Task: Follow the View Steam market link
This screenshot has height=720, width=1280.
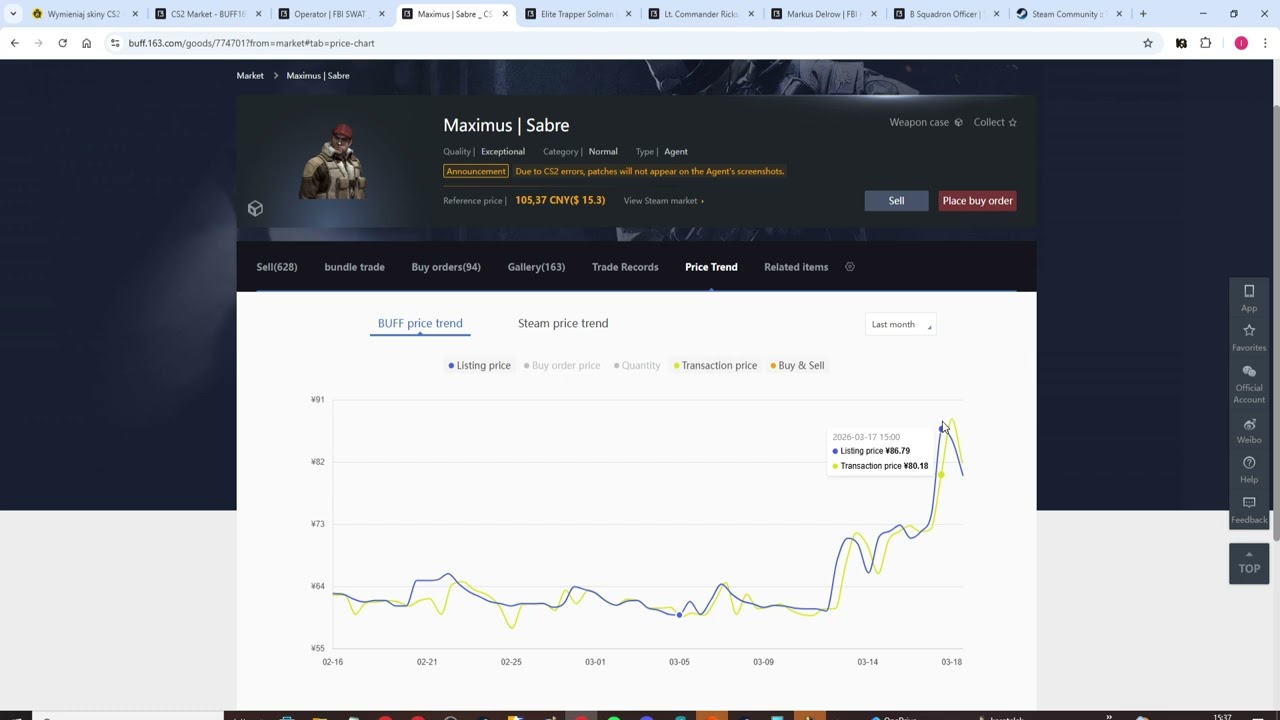Action: tap(663, 201)
